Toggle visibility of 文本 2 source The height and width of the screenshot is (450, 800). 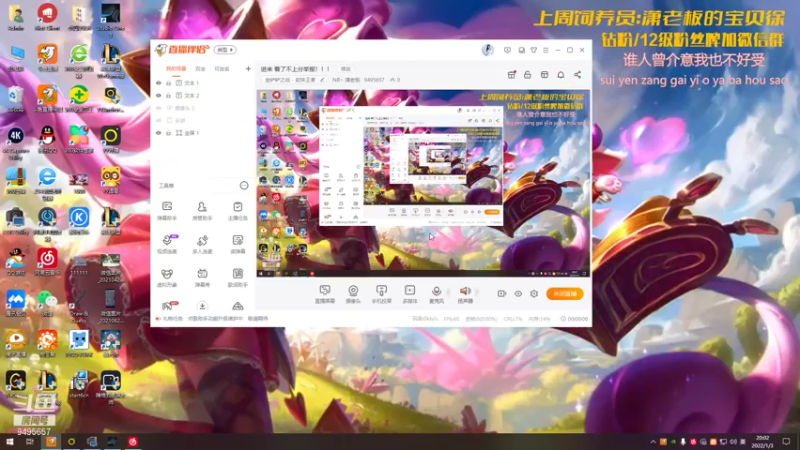click(x=159, y=95)
